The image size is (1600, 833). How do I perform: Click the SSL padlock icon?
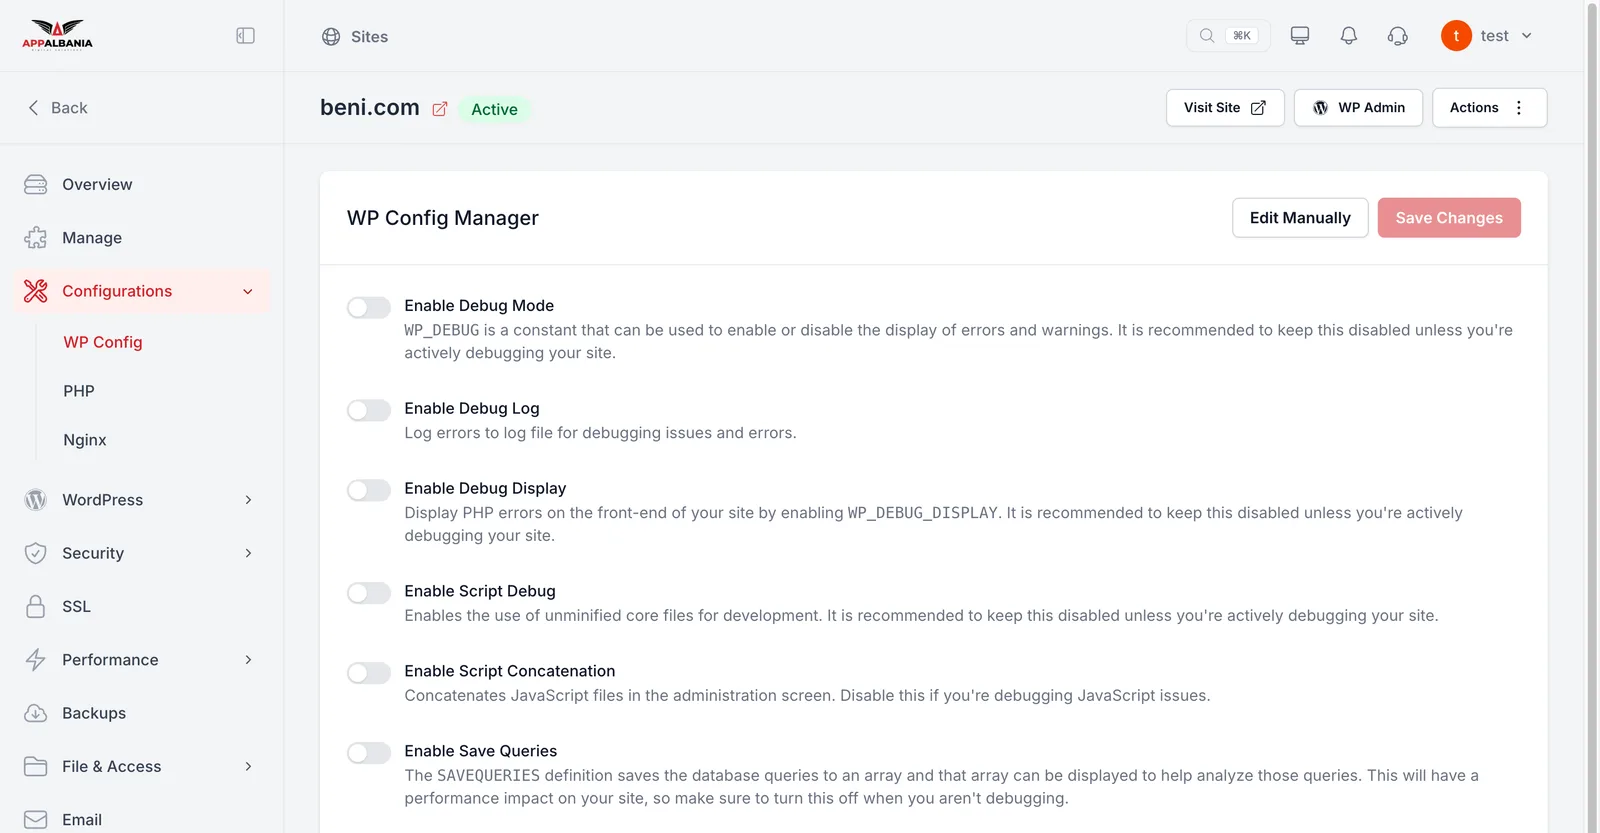click(36, 607)
